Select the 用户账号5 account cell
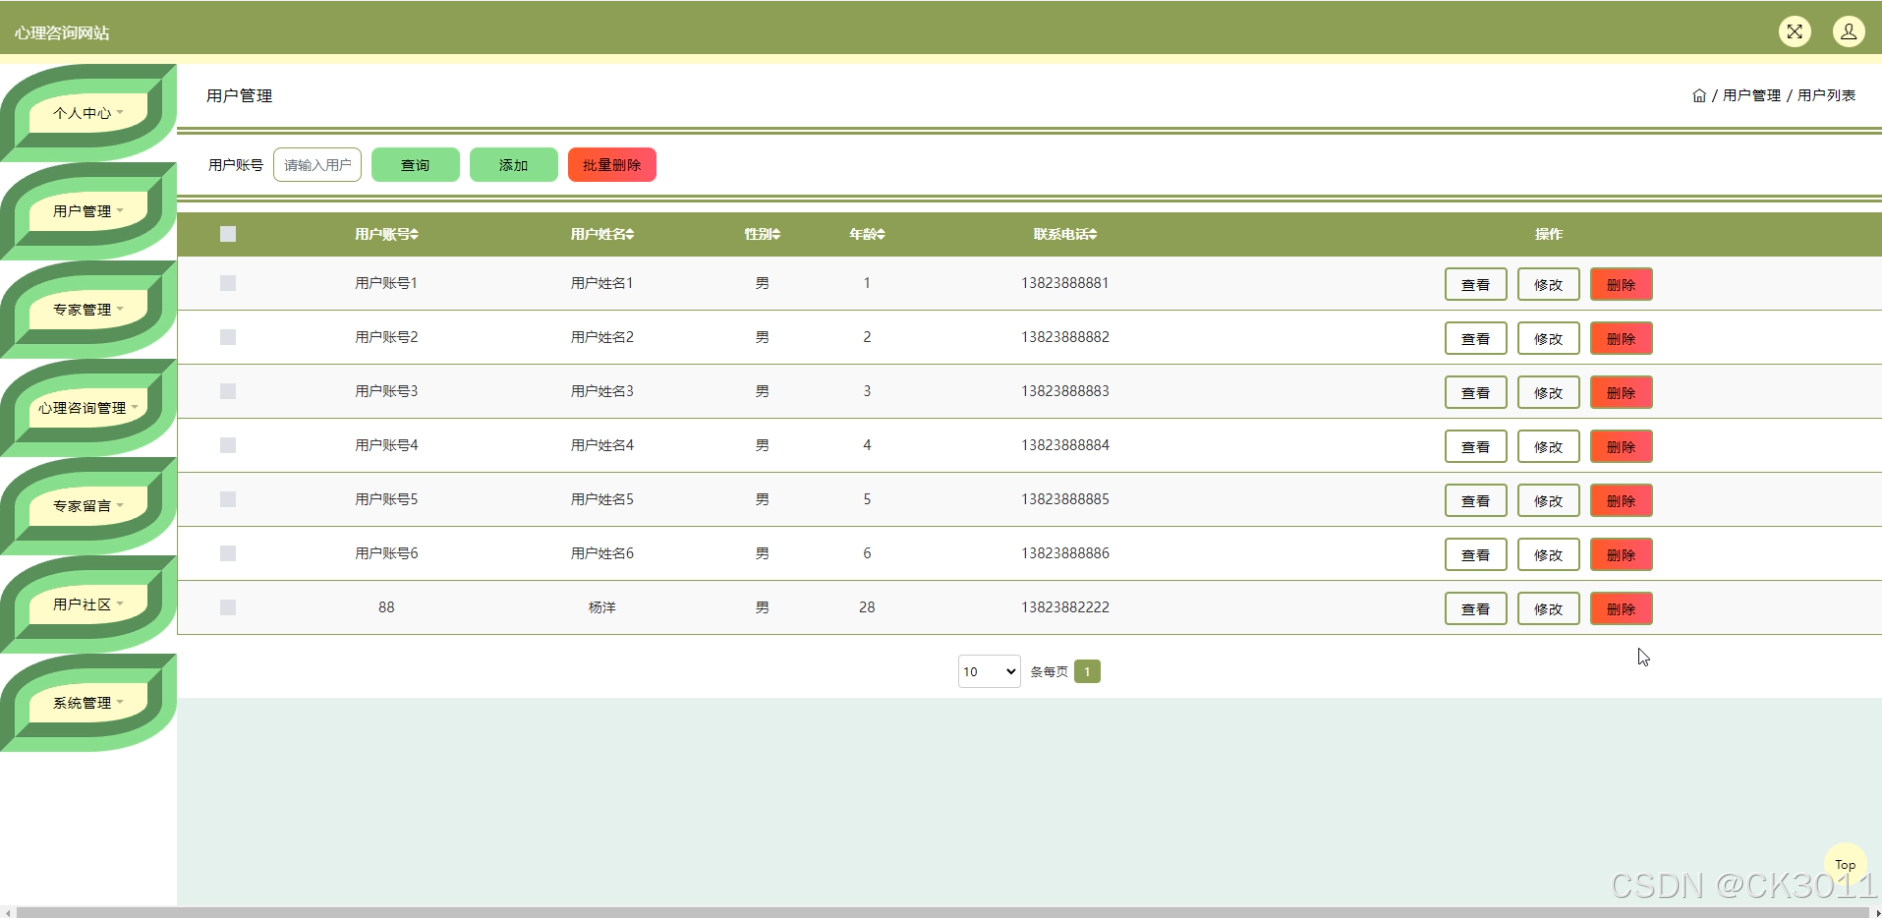 [386, 499]
